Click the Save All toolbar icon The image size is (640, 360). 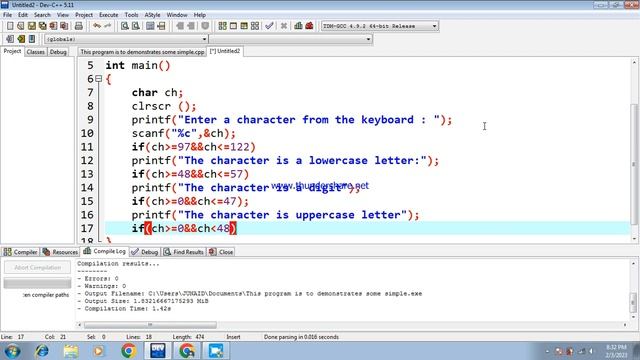[42, 26]
